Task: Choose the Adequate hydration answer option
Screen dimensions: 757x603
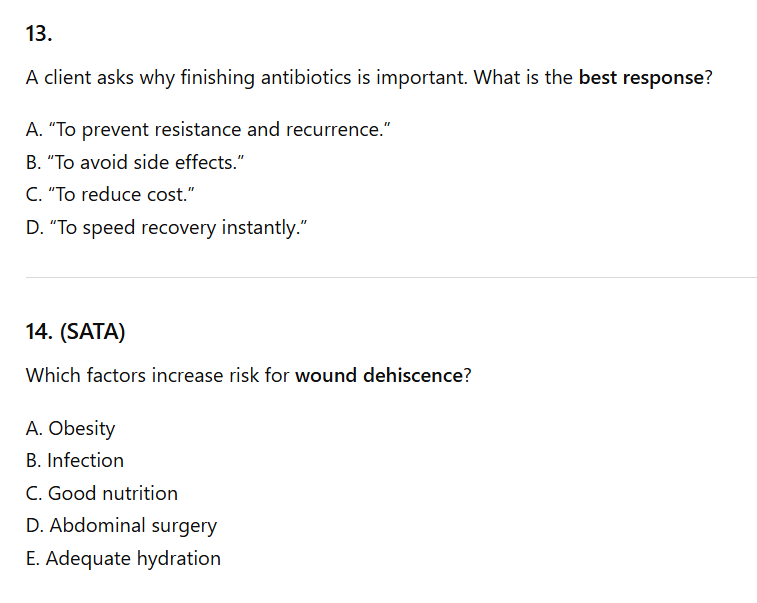Action: pyautogui.click(x=123, y=558)
